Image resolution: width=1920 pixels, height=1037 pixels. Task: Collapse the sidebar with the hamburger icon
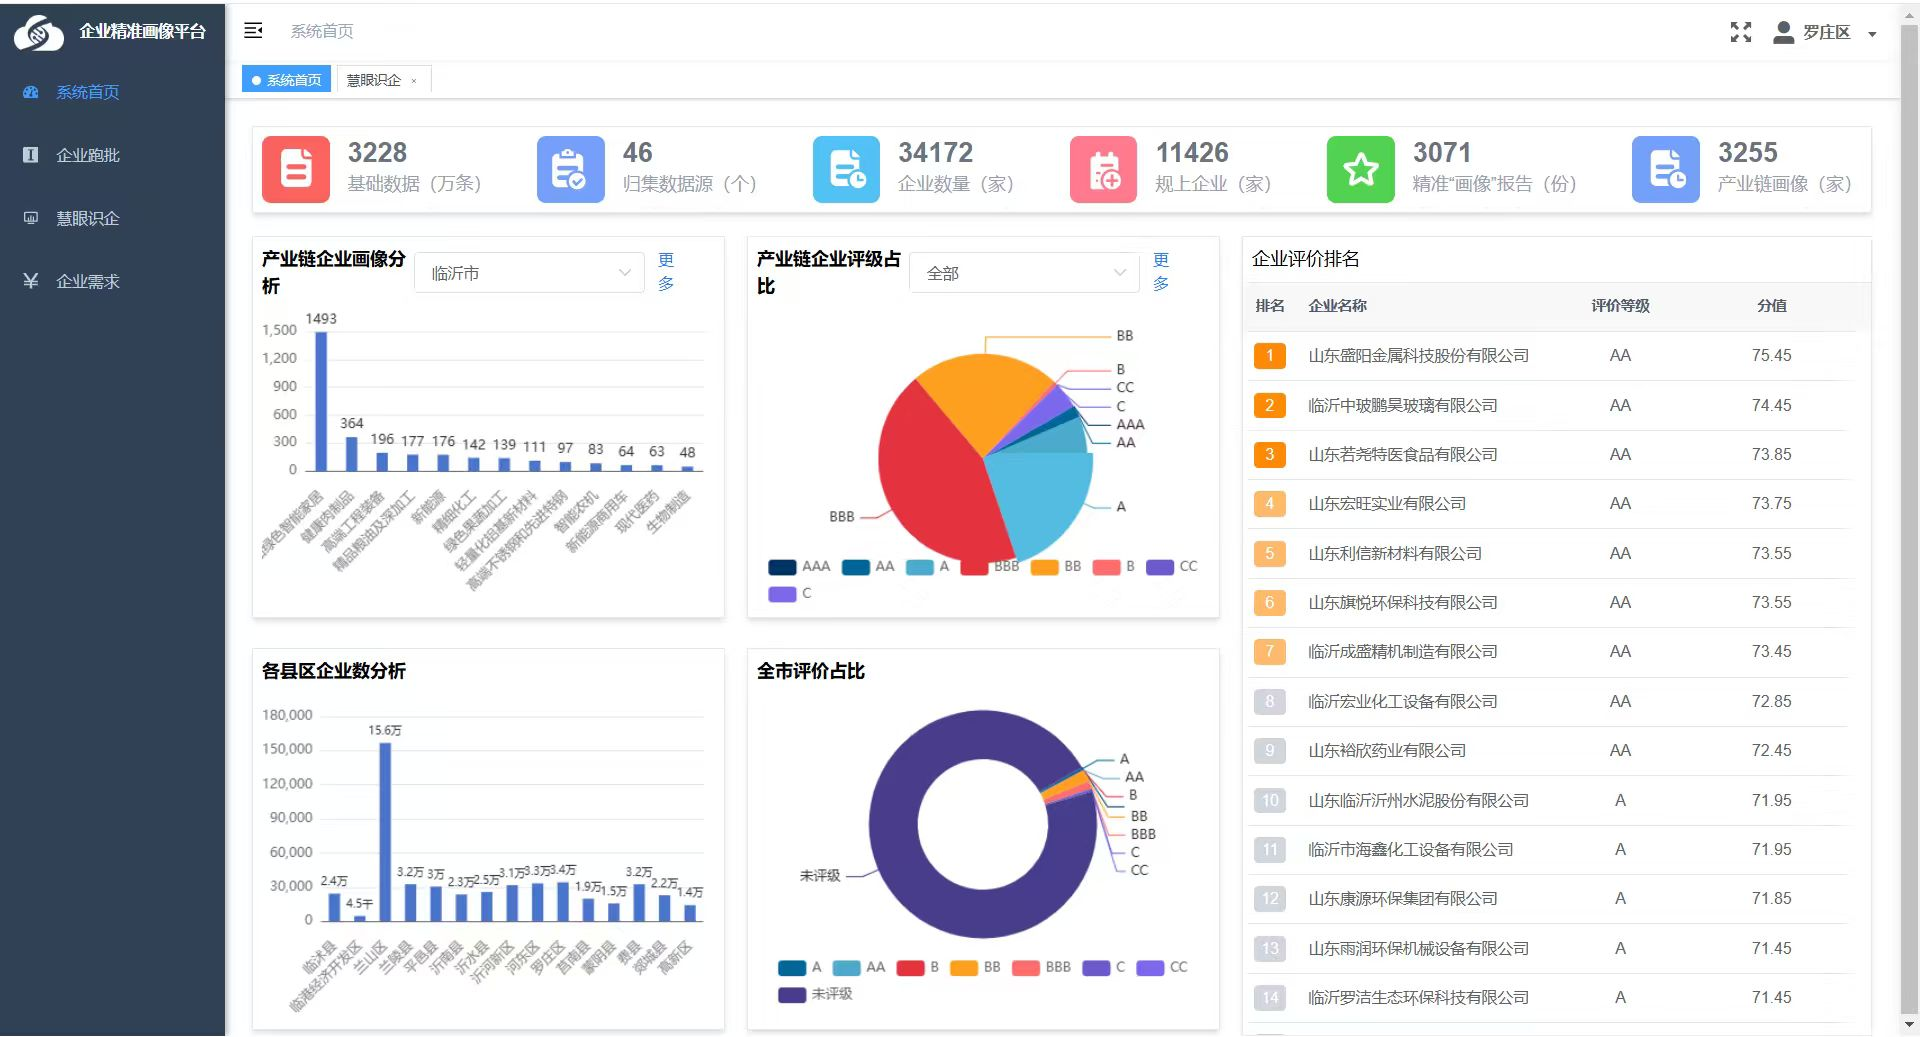tap(253, 31)
